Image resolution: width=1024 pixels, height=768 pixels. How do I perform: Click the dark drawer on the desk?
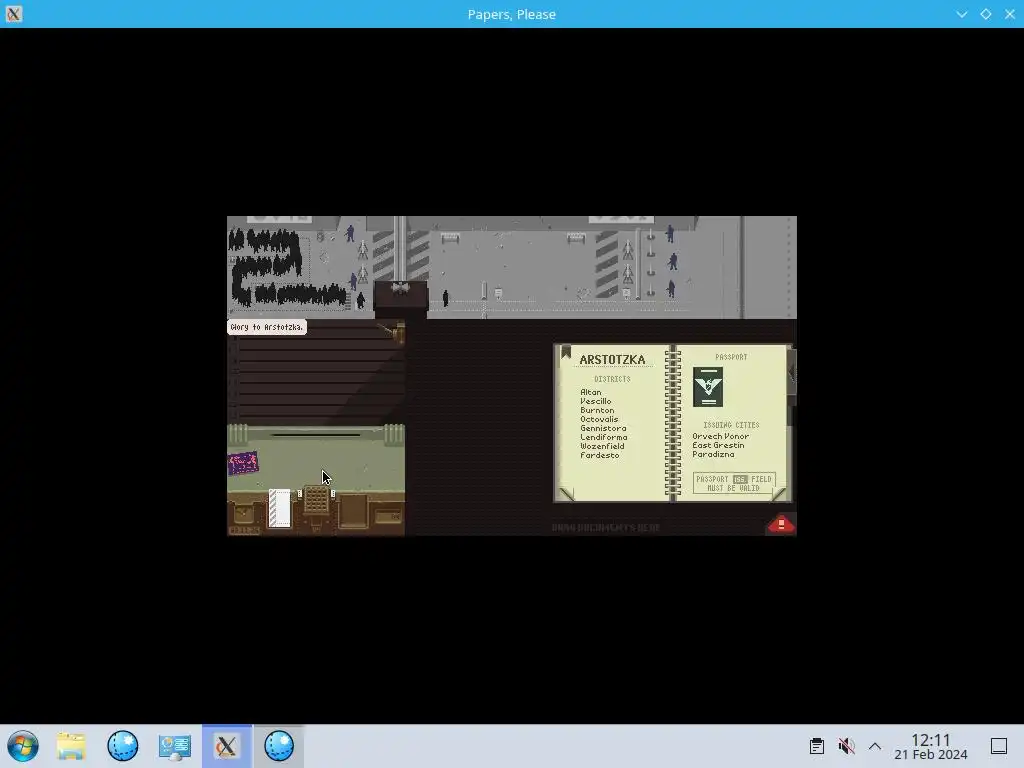tap(353, 511)
